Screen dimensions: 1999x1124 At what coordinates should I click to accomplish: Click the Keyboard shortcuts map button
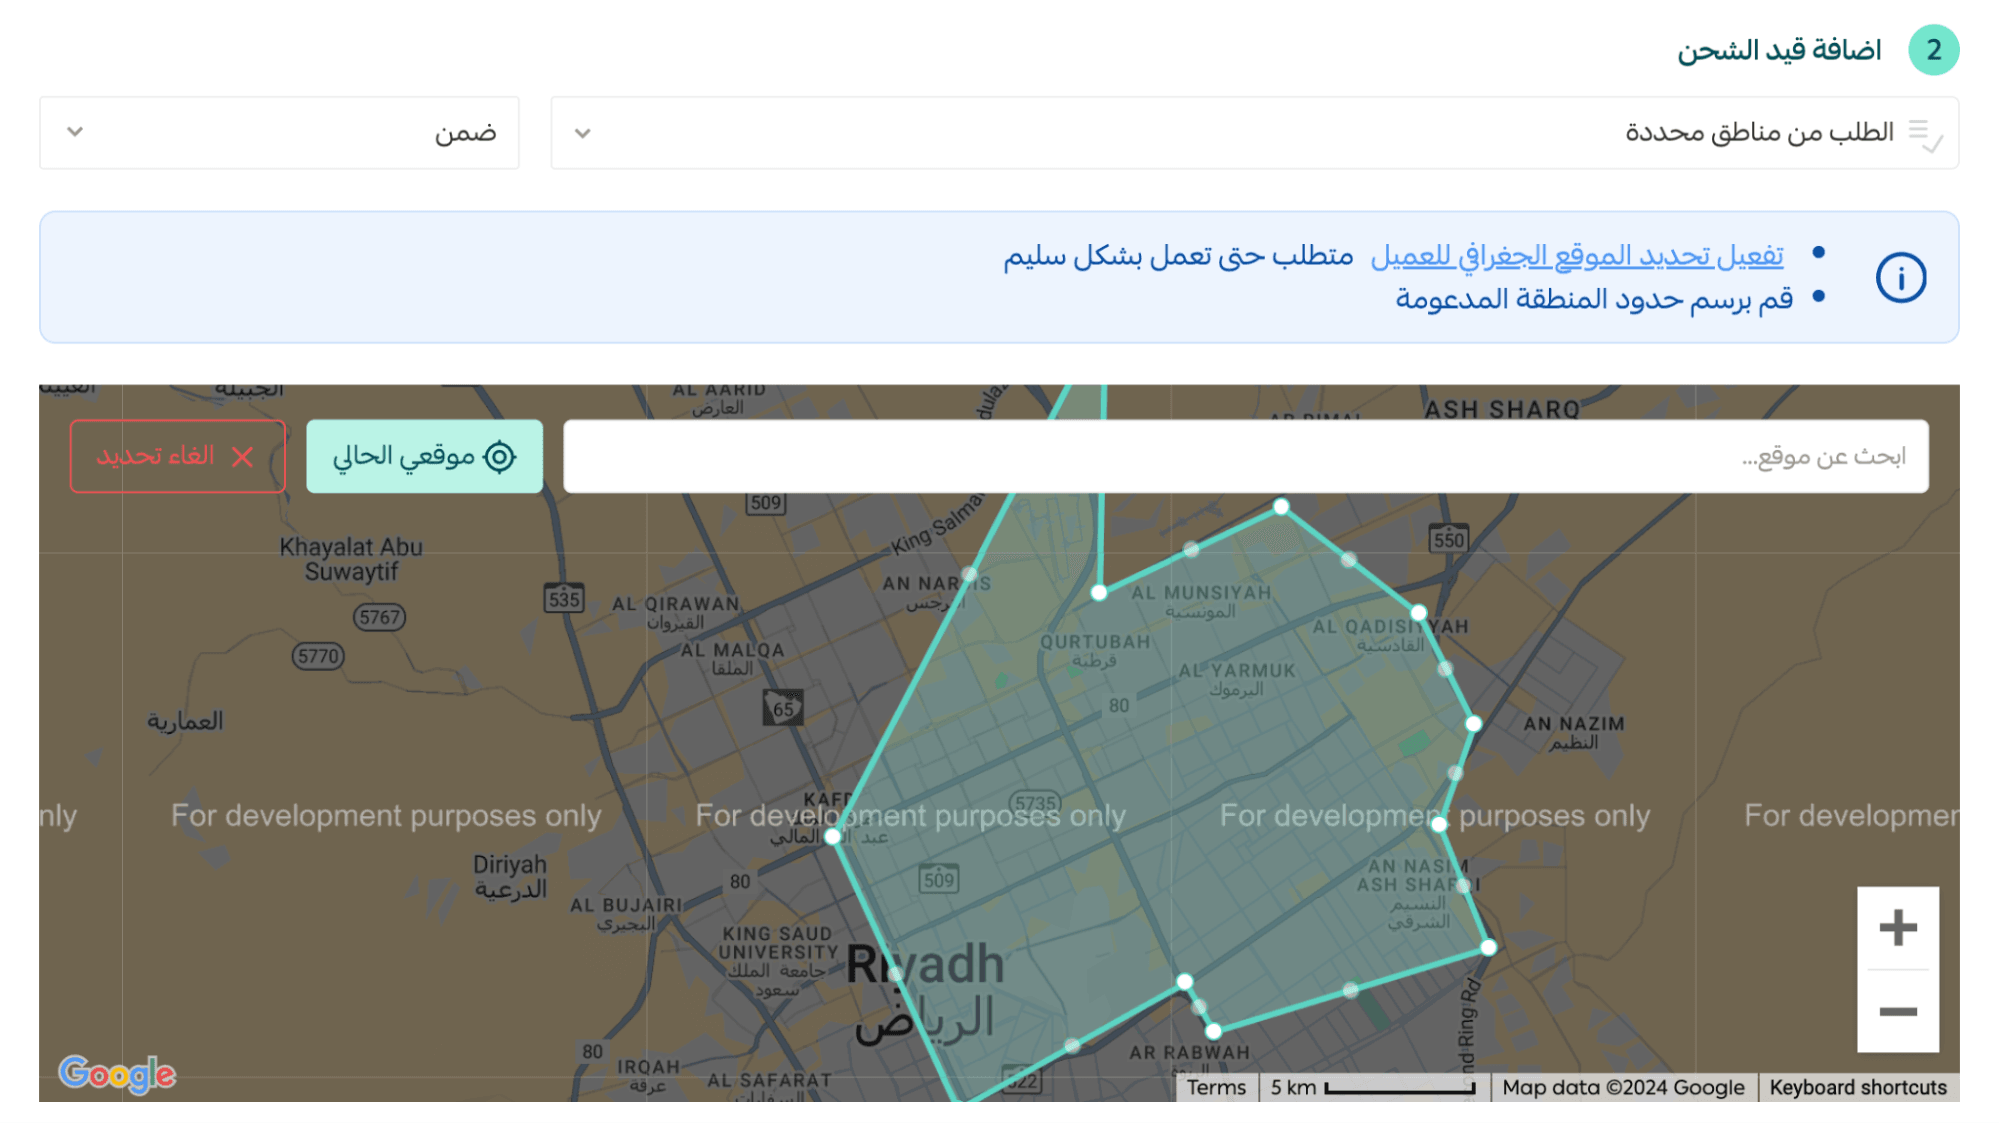tap(1857, 1087)
